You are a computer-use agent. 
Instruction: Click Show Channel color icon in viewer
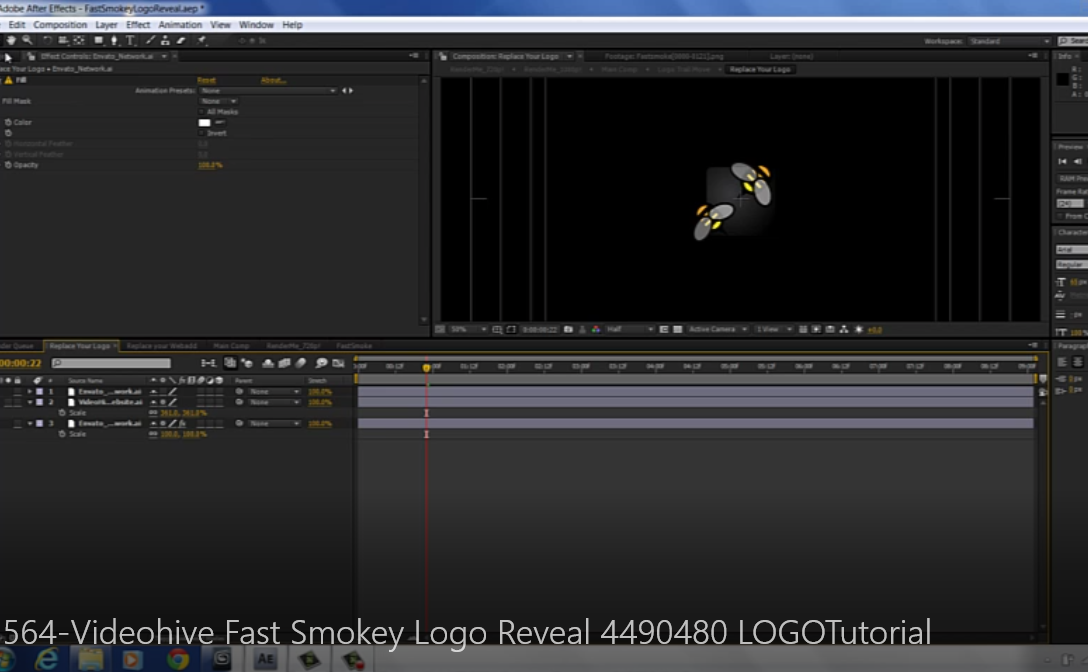coord(595,330)
